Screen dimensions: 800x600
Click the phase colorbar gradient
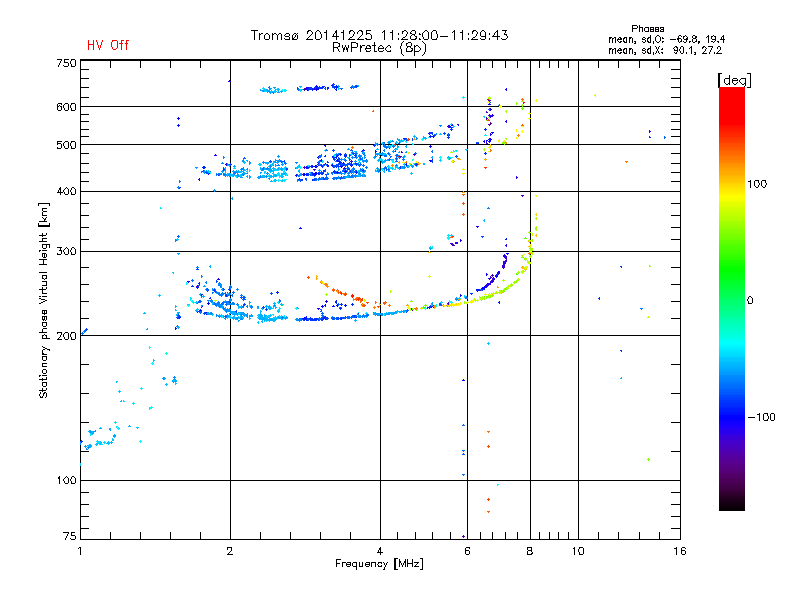tap(732, 299)
